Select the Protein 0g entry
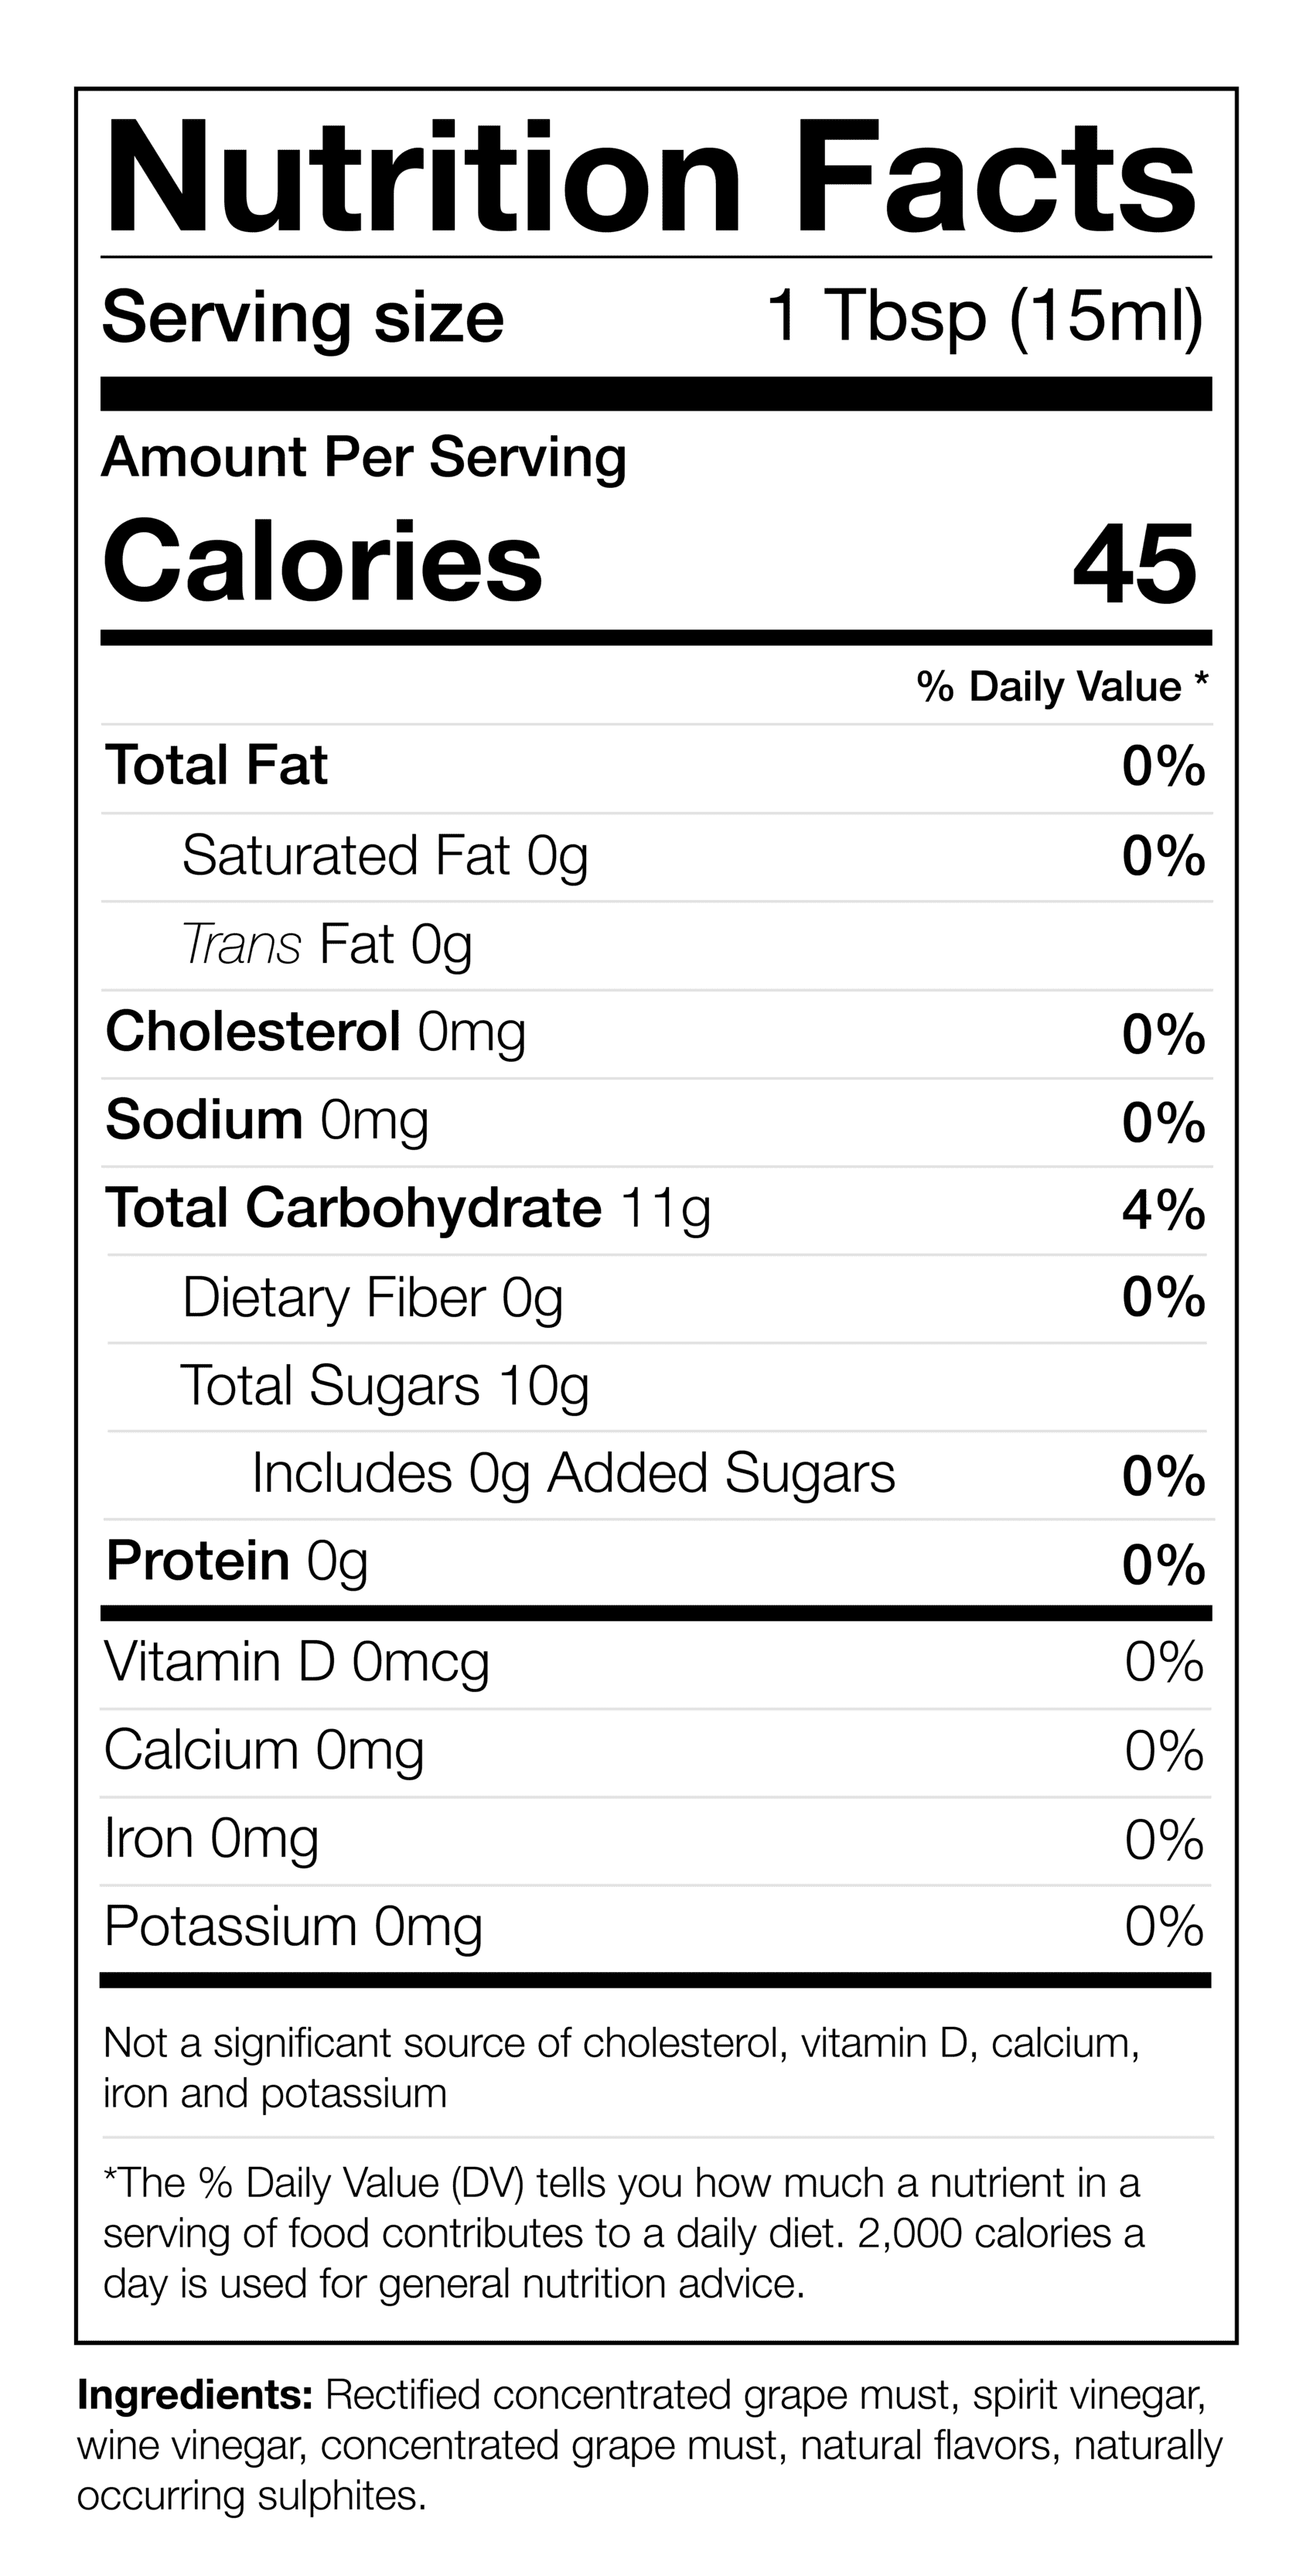 coord(237,1562)
